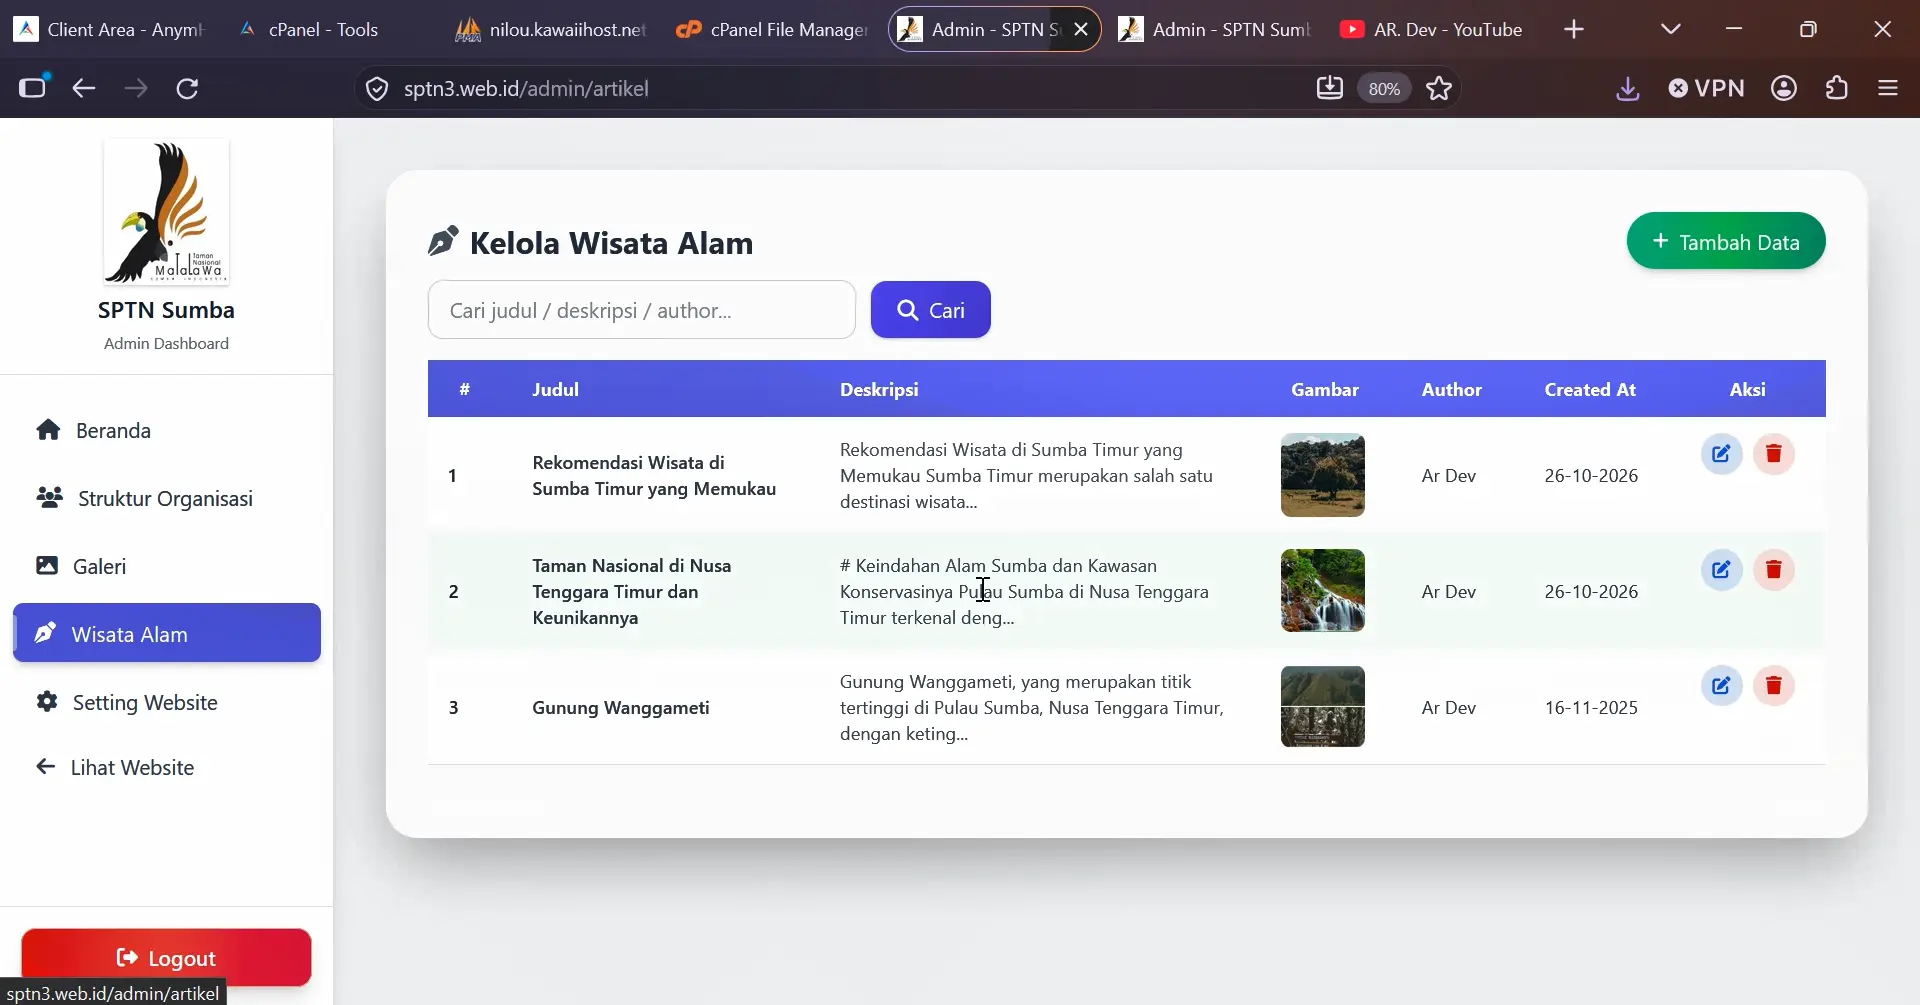Click the address bar URL
Image resolution: width=1920 pixels, height=1005 pixels.
tap(526, 89)
